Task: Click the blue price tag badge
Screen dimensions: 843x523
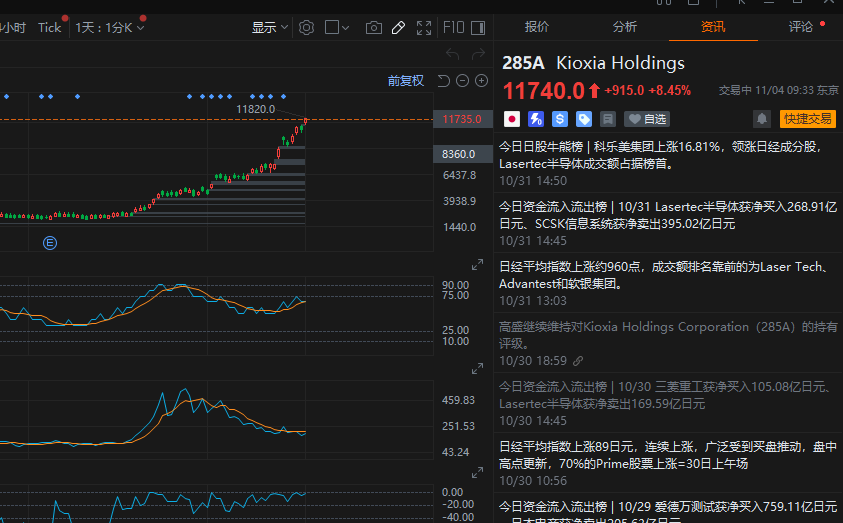Action: point(584,119)
